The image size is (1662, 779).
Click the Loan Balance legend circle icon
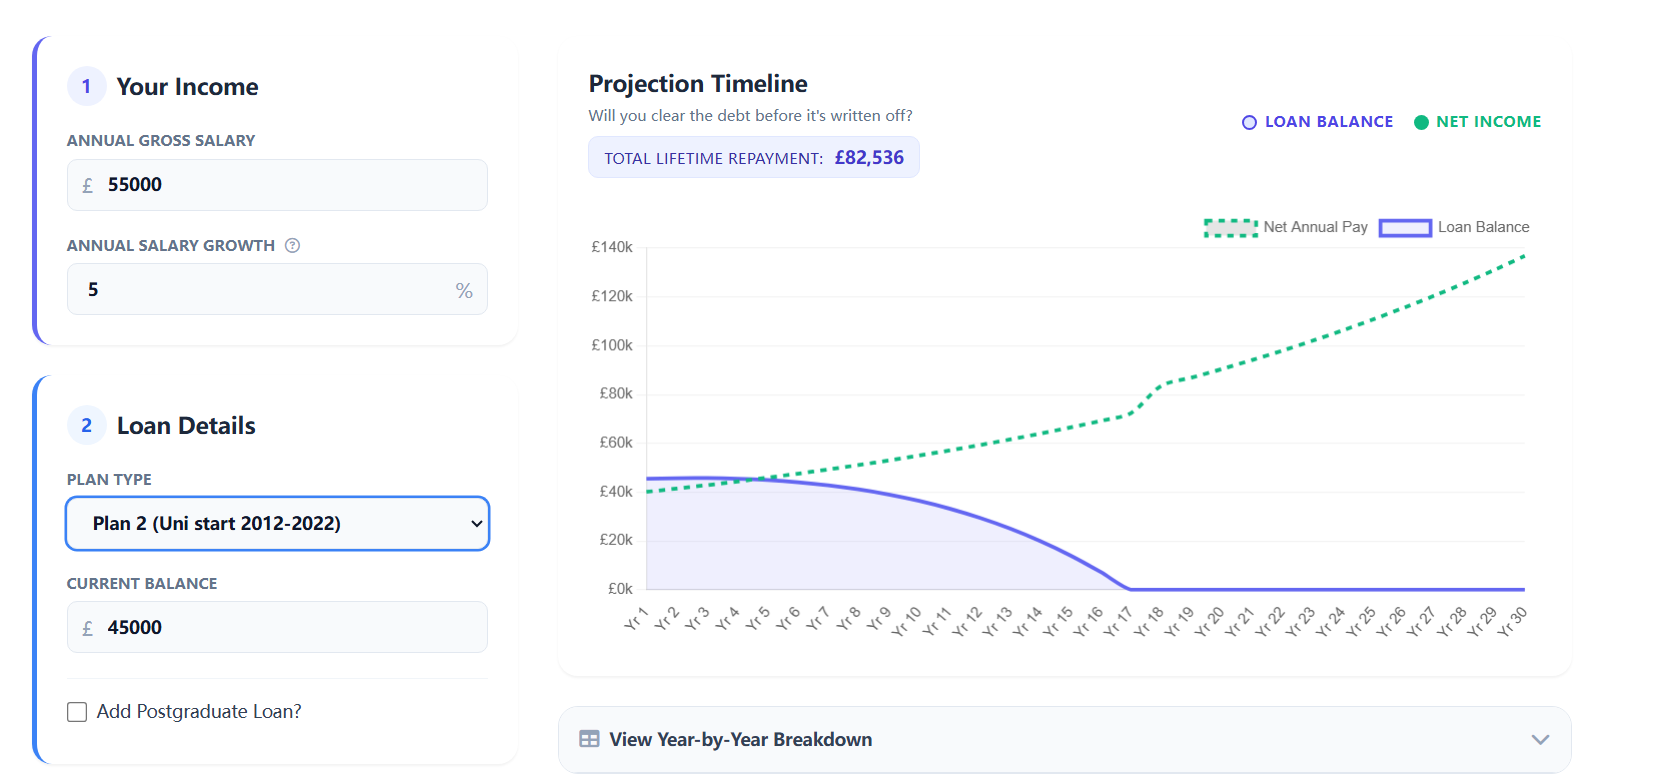tap(1249, 122)
